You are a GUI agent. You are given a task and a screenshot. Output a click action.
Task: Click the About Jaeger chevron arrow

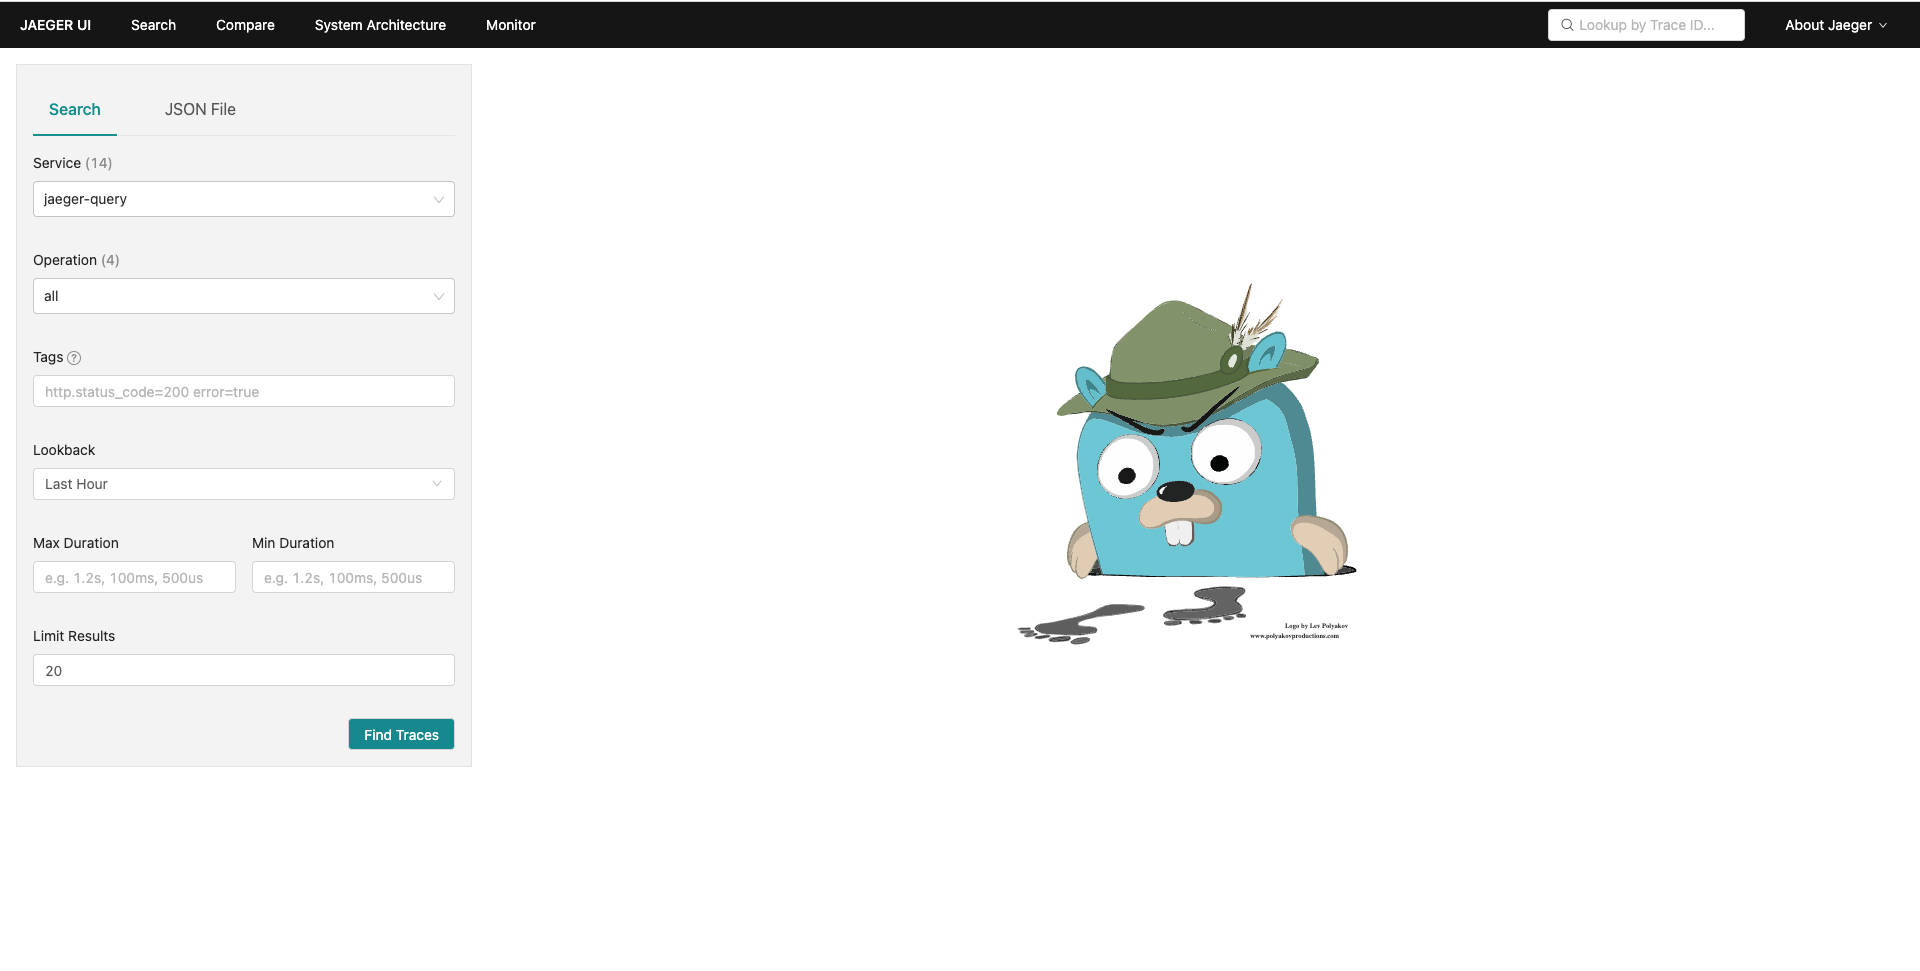(x=1883, y=26)
